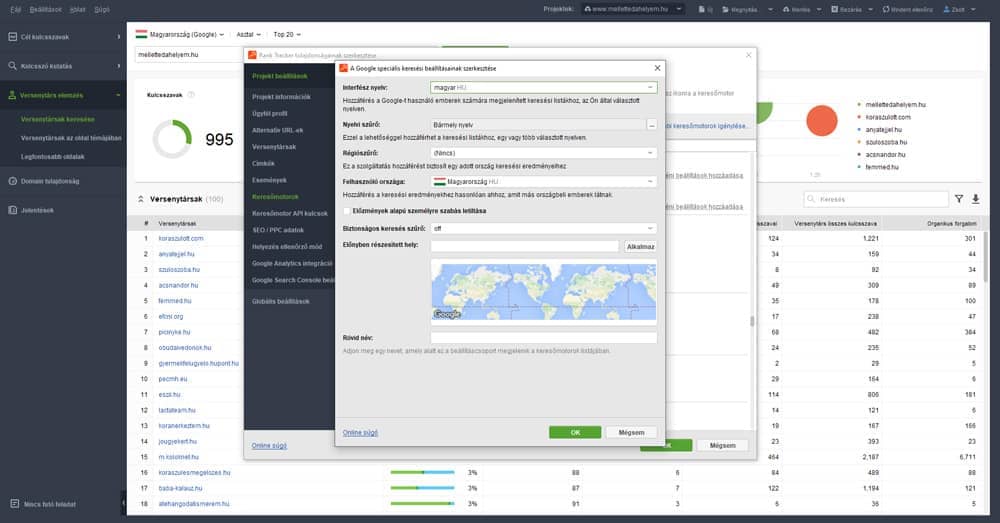This screenshot has width=1000, height=523.
Task: Click the user account icon in the top bar
Action: (946, 9)
